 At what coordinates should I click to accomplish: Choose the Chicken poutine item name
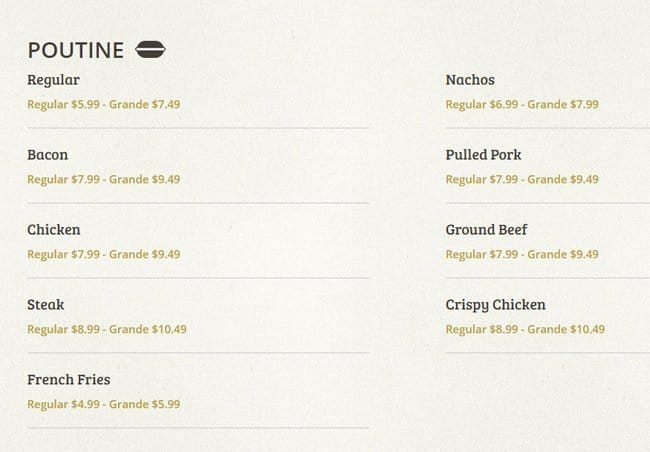click(54, 230)
